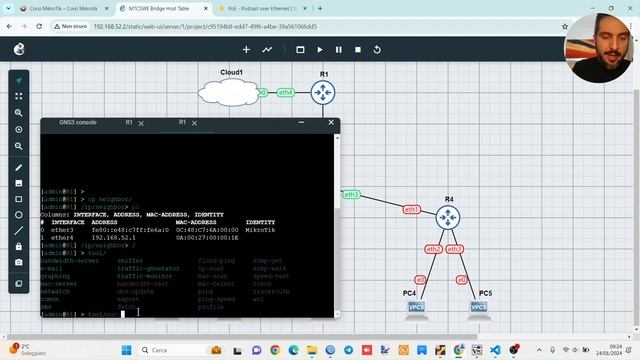
Task: Click the GNS3 logo in header
Action: (19, 49)
